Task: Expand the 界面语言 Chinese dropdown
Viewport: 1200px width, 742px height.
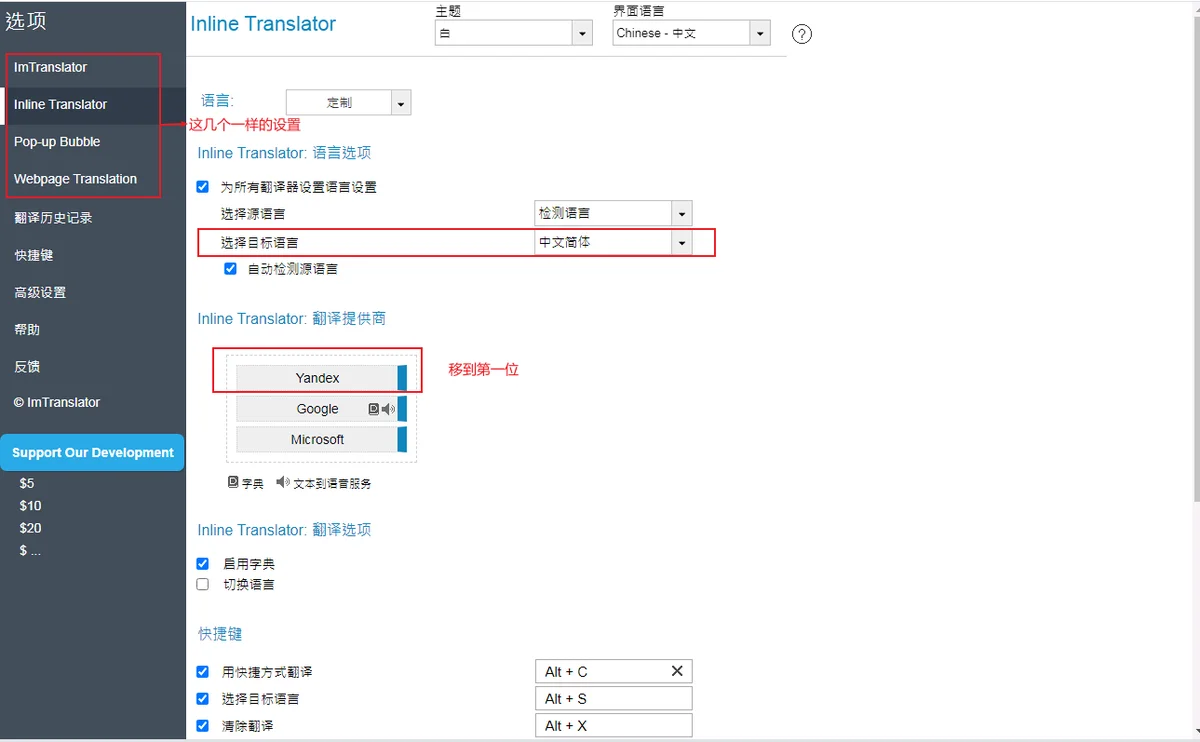Action: tap(691, 33)
